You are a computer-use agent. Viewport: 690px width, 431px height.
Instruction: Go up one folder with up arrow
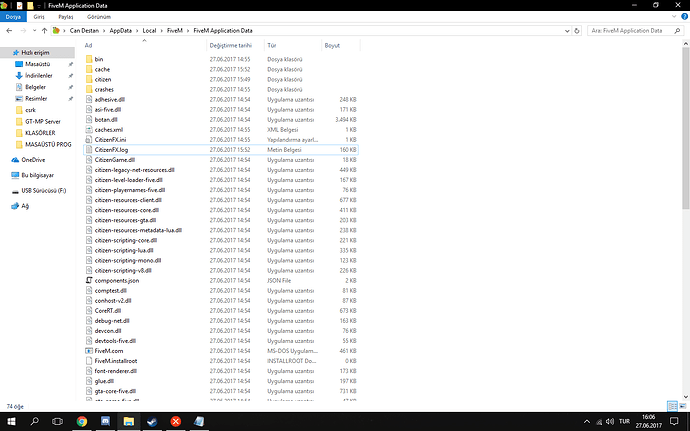click(44, 31)
